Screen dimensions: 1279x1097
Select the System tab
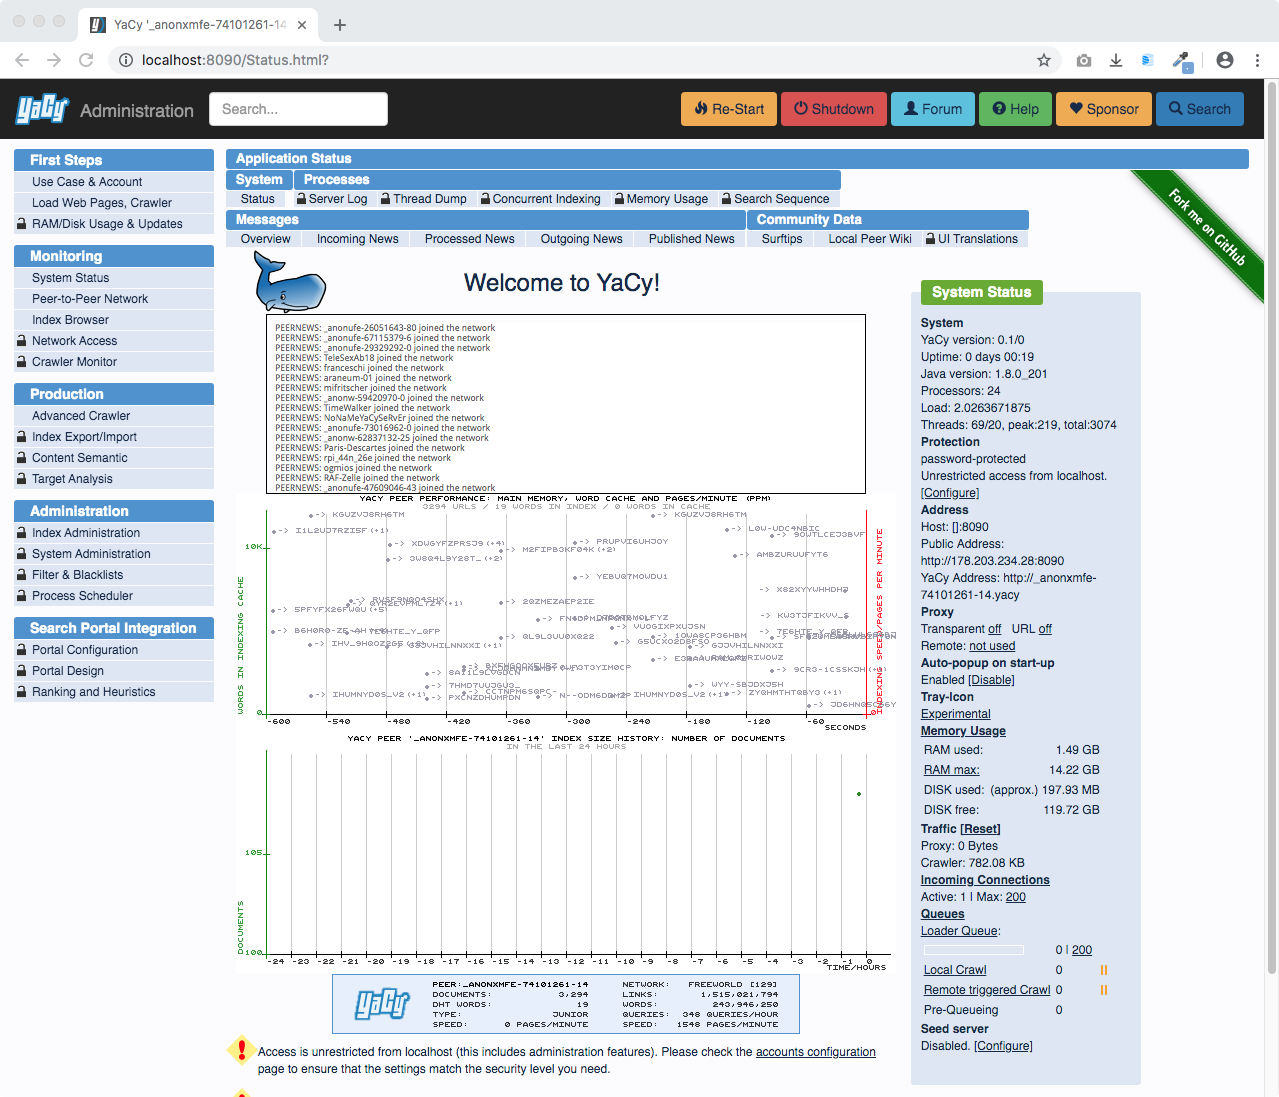point(259,180)
